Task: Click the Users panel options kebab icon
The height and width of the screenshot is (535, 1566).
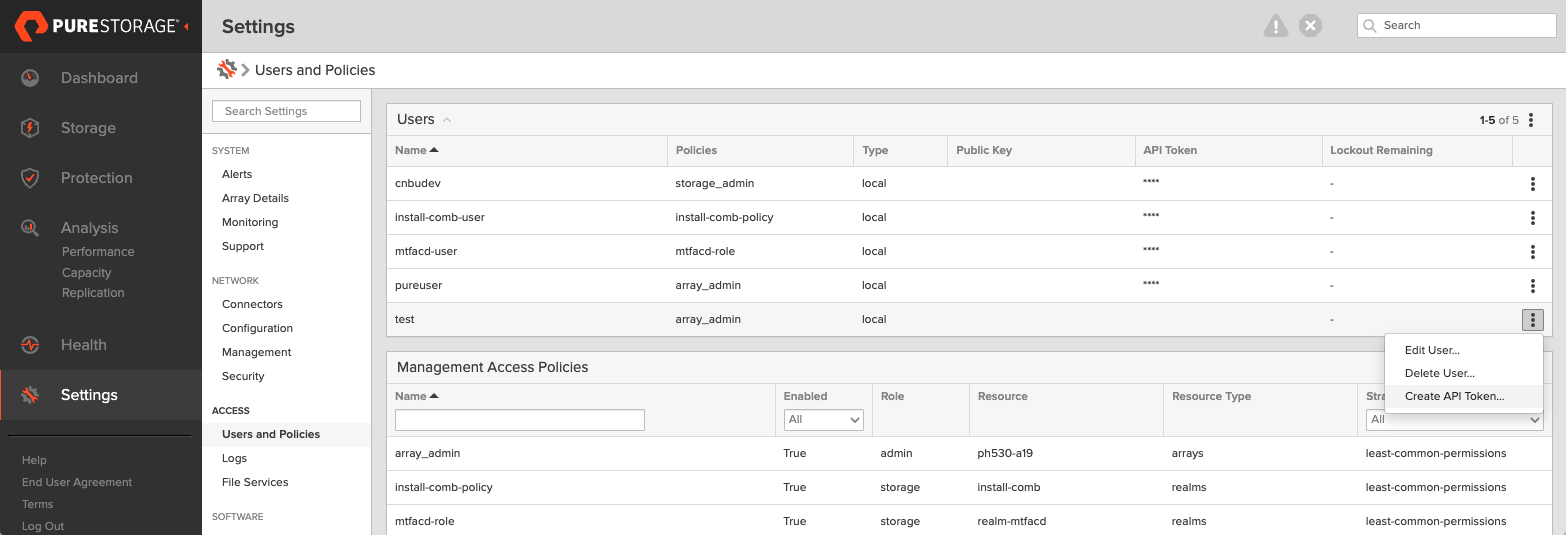Action: tap(1531, 120)
